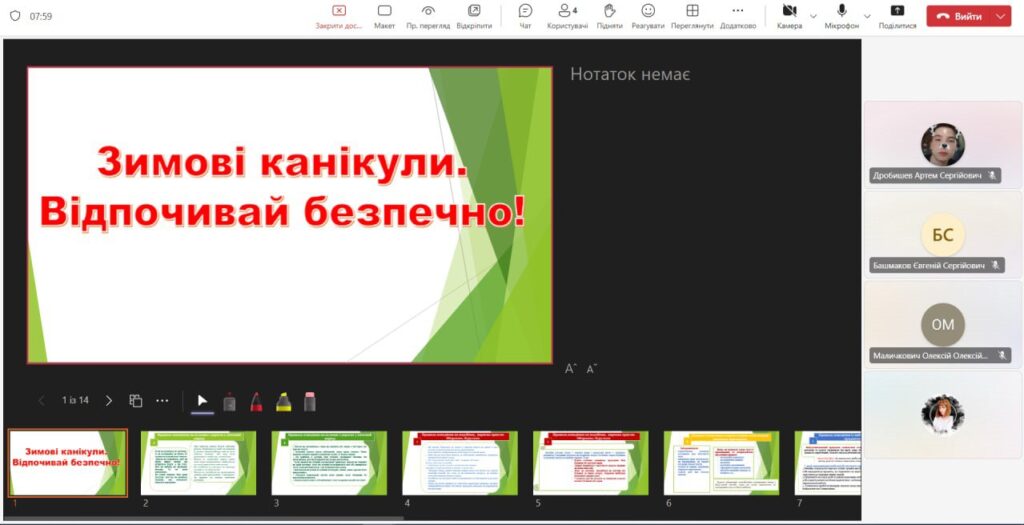The height and width of the screenshot is (525, 1024).
Task: Show the Користувачі participants list
Action: (x=567, y=15)
